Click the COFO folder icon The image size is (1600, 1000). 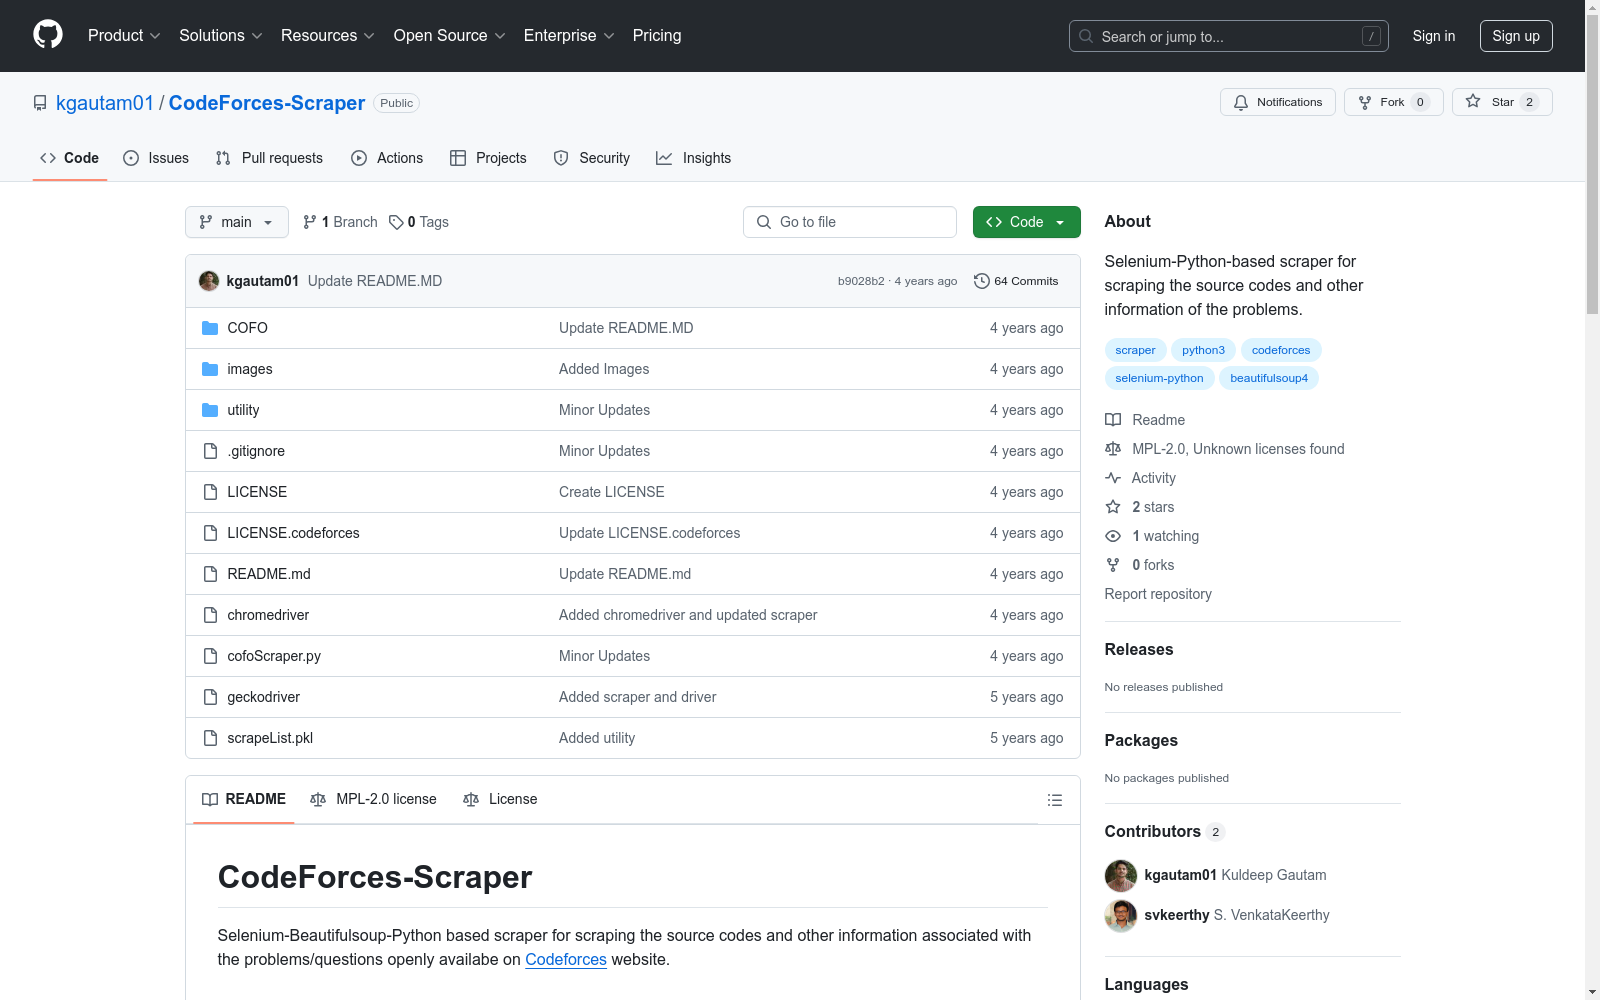(x=210, y=328)
